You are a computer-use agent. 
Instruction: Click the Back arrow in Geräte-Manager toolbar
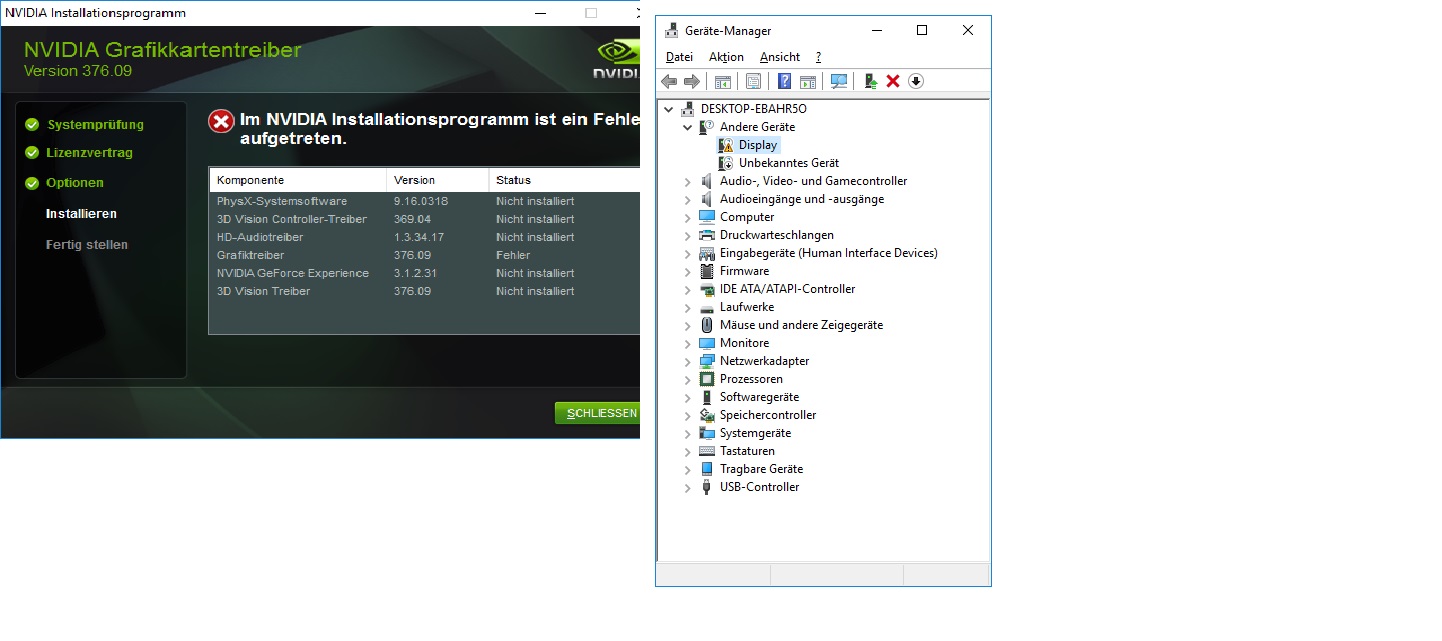(669, 81)
